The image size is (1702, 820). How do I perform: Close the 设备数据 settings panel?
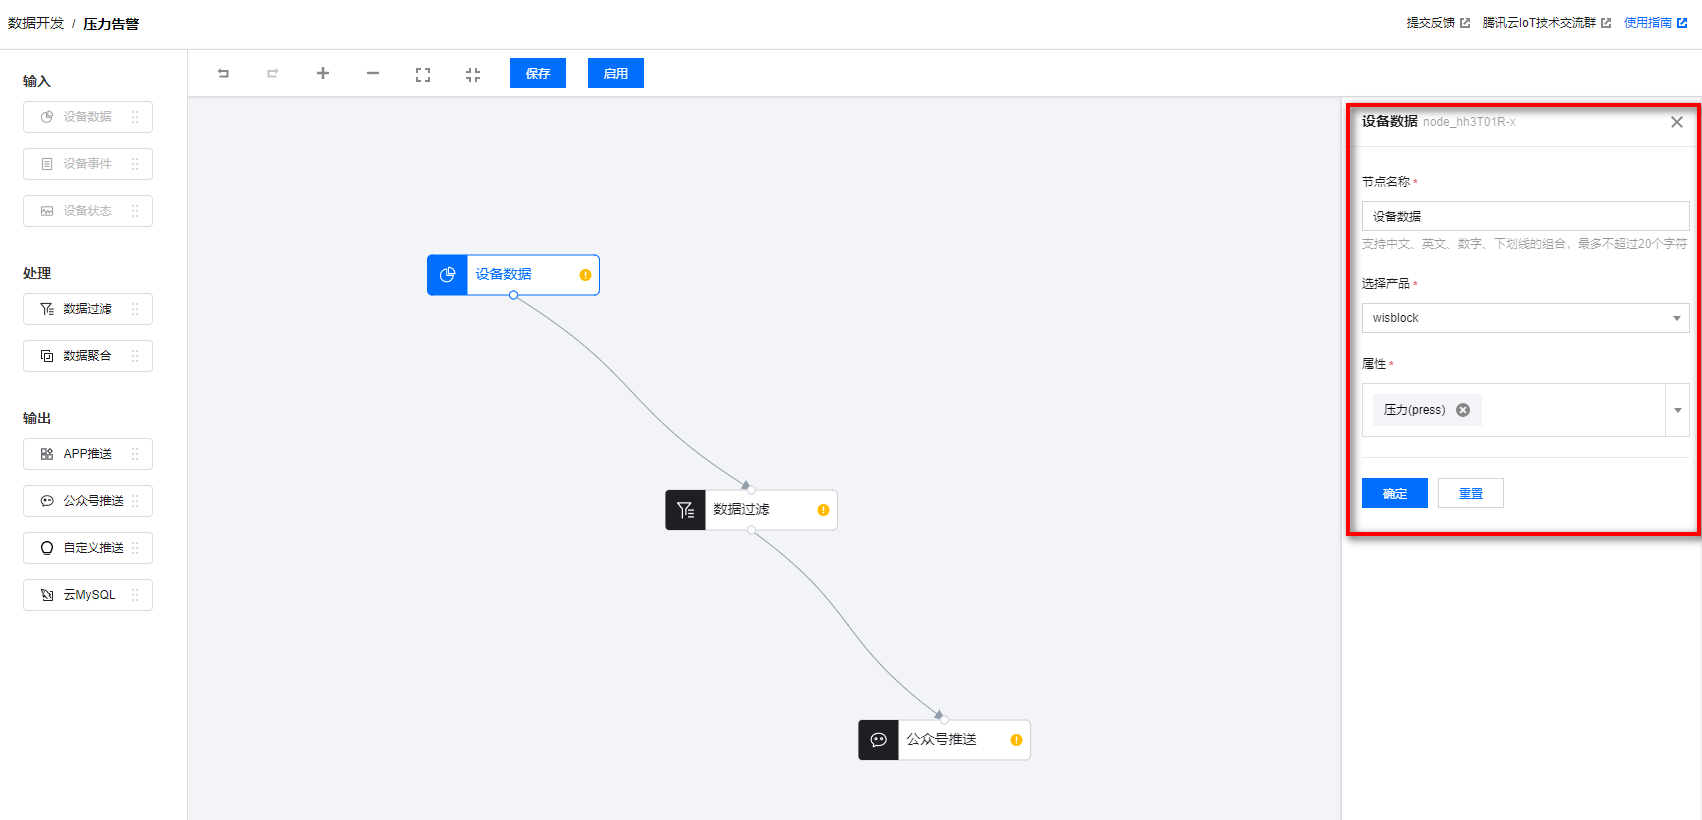(1677, 122)
